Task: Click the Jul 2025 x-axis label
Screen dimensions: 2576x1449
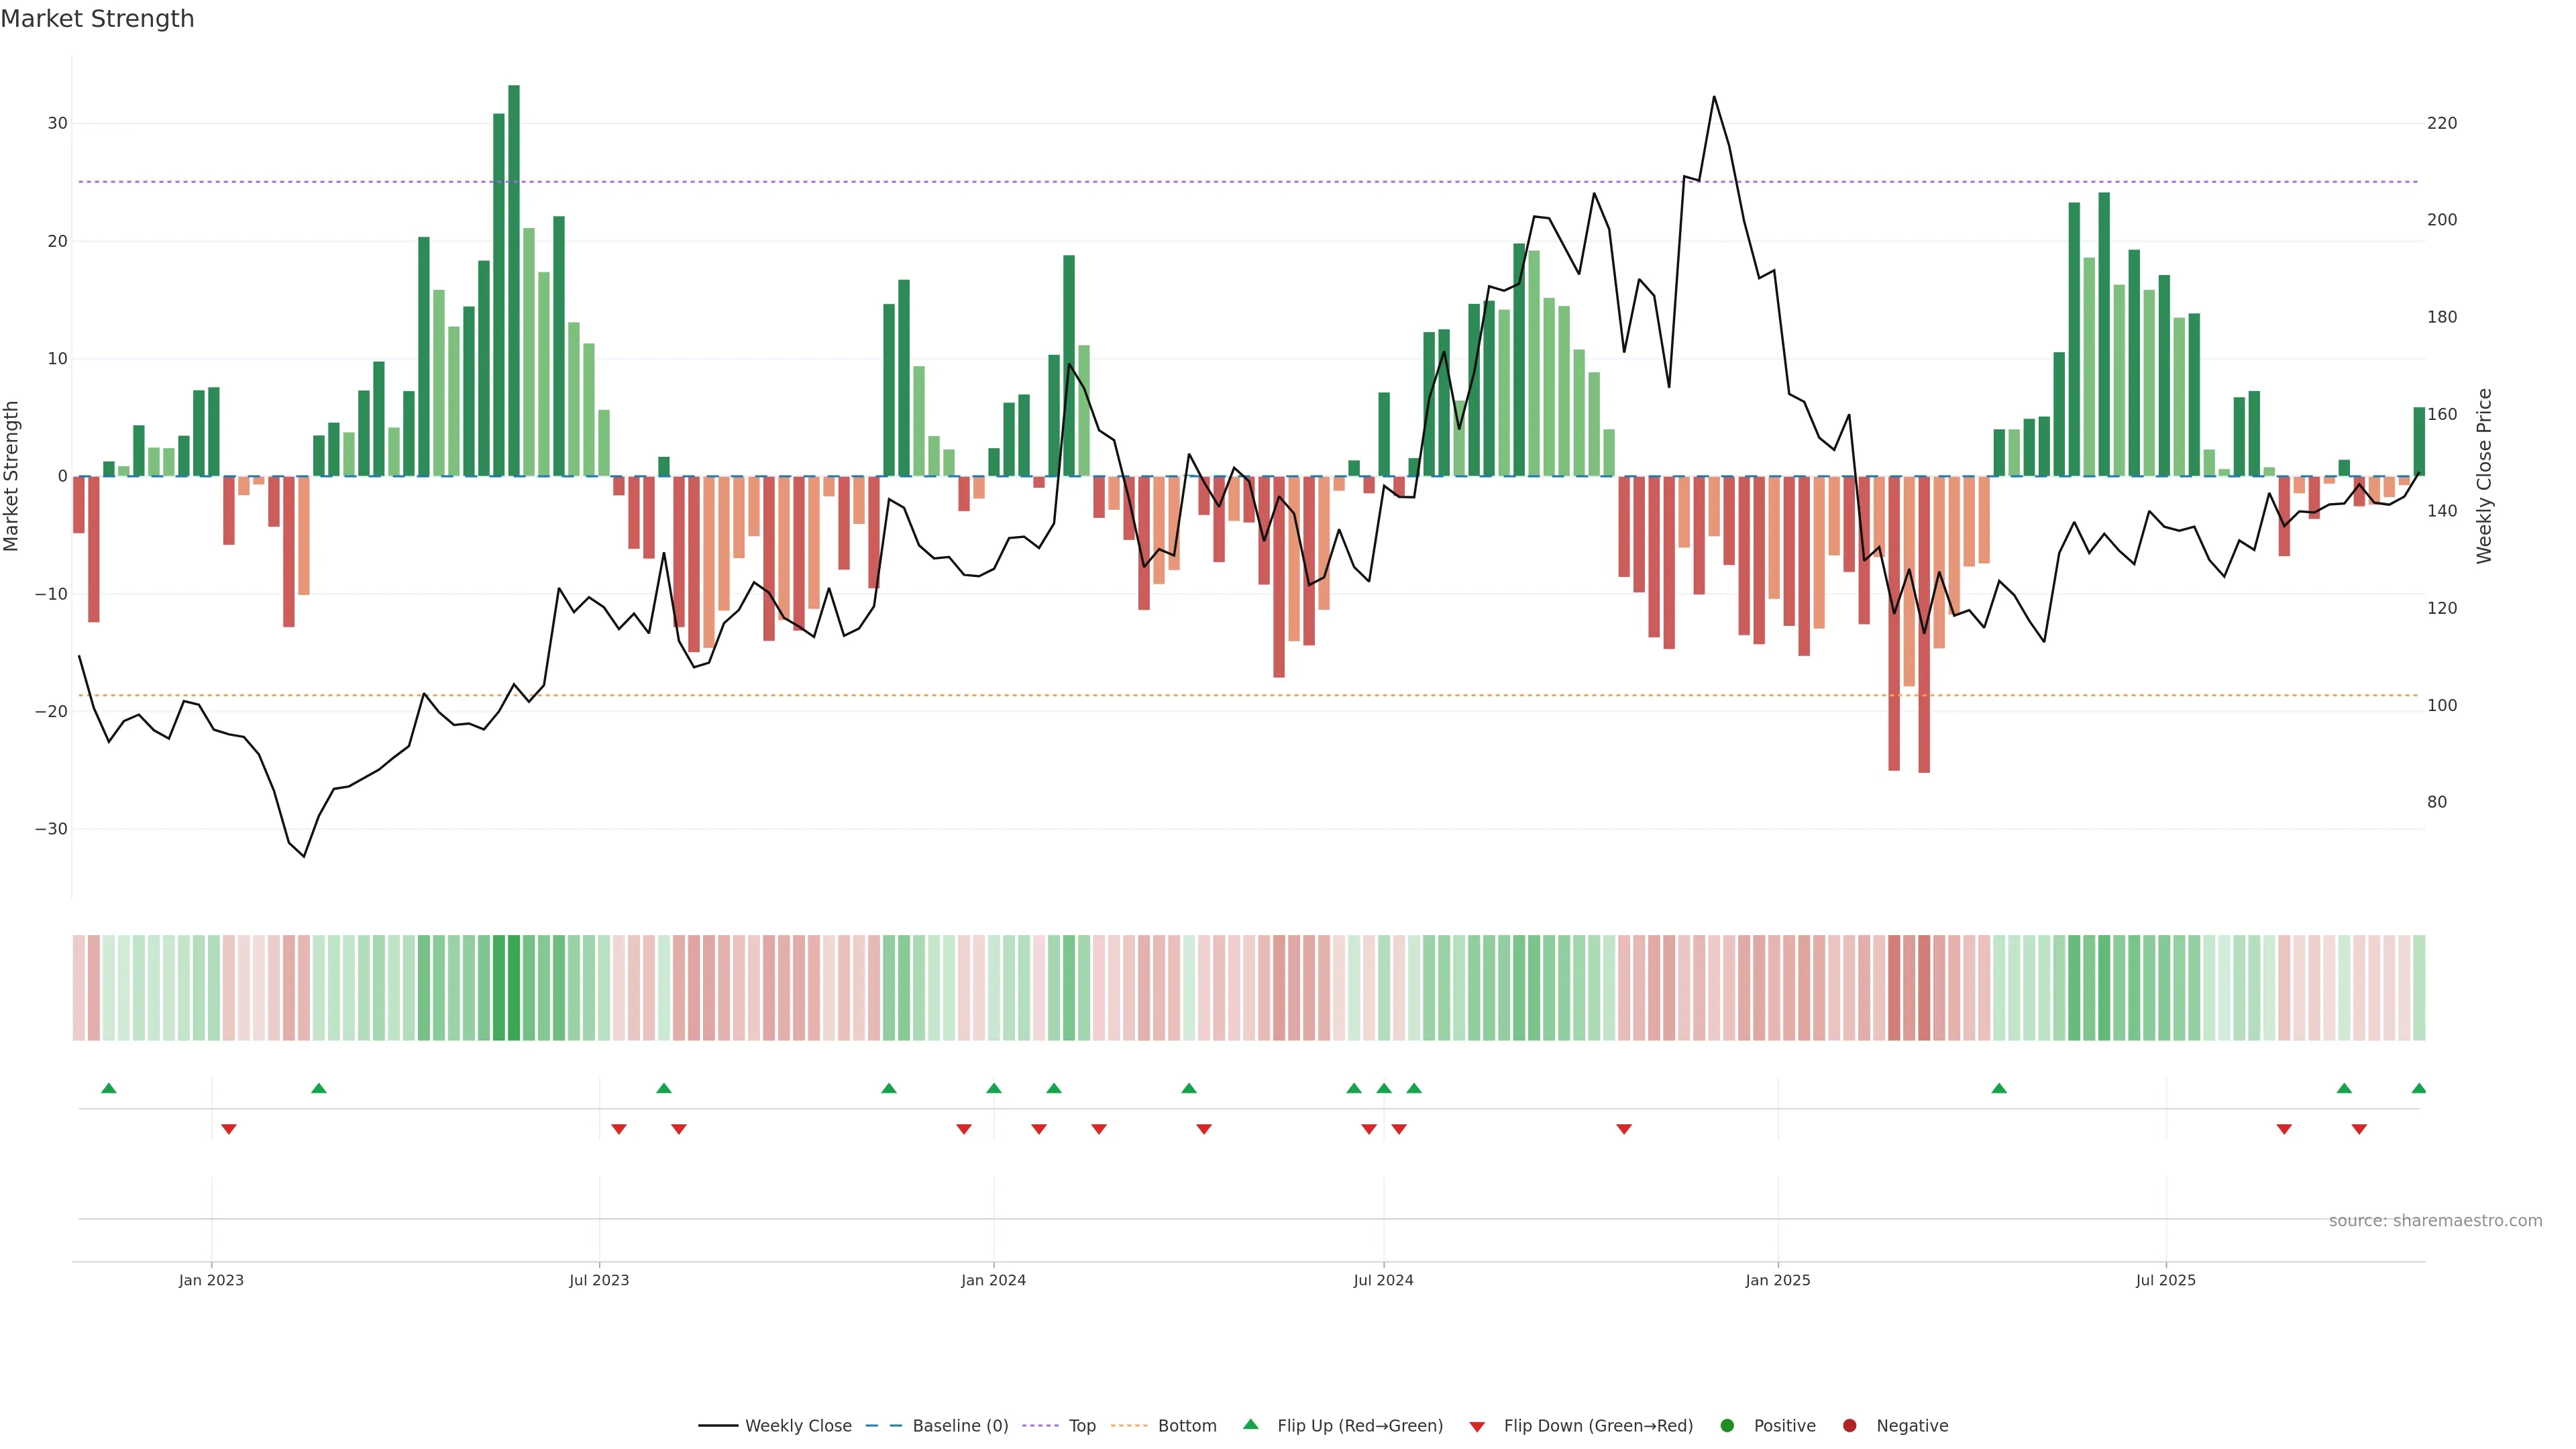Action: (2165, 1280)
